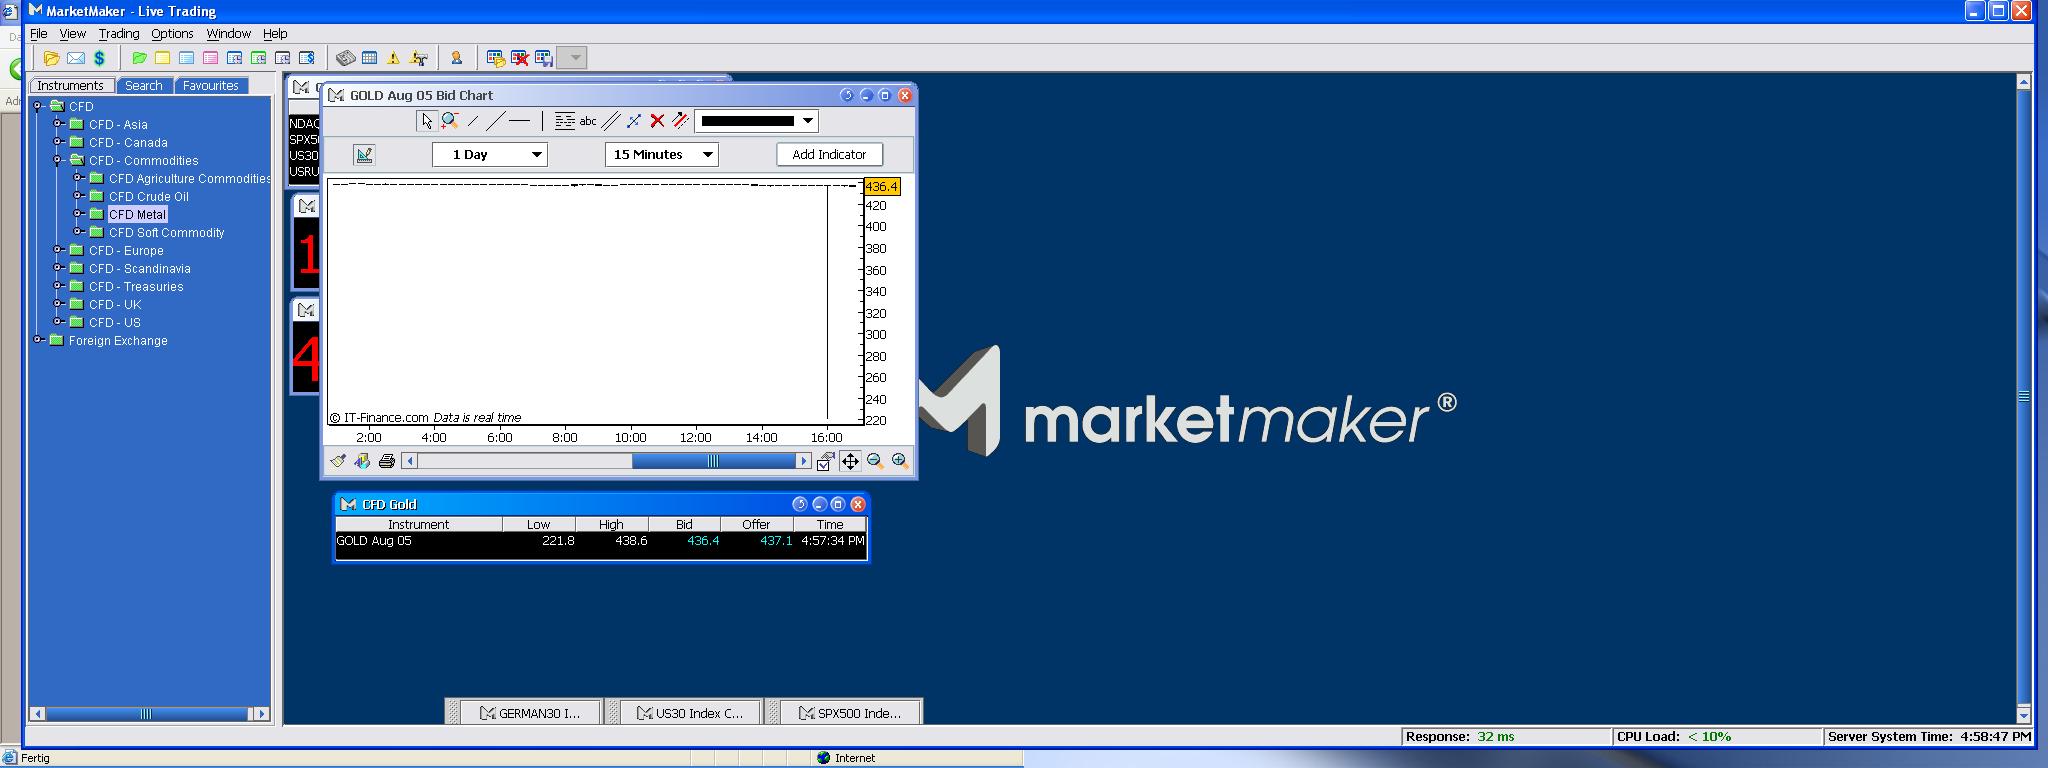
Task: Click the workspace open-layout icon with folder
Action: pyautogui.click(x=495, y=58)
